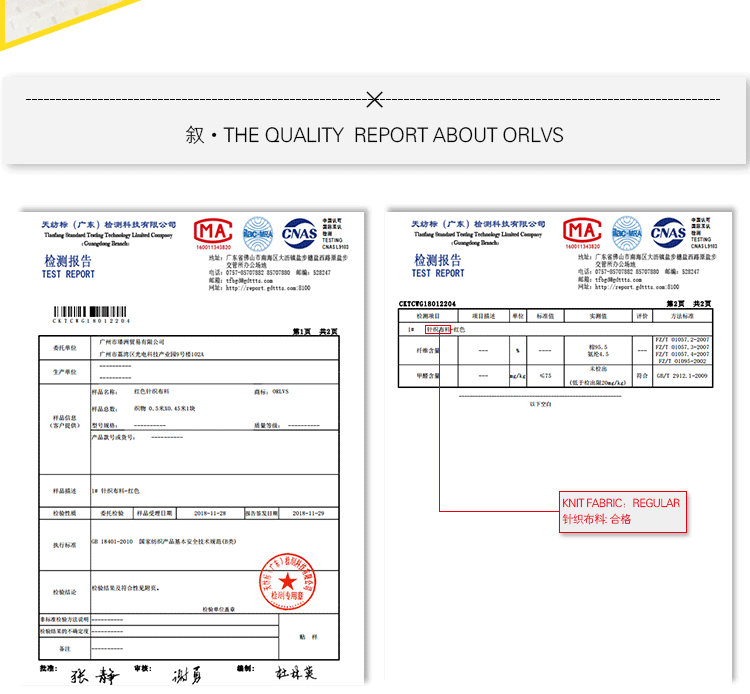Click the red KNIT FABRIC: REGULAR callout box
750x694 pixels.
623,512
